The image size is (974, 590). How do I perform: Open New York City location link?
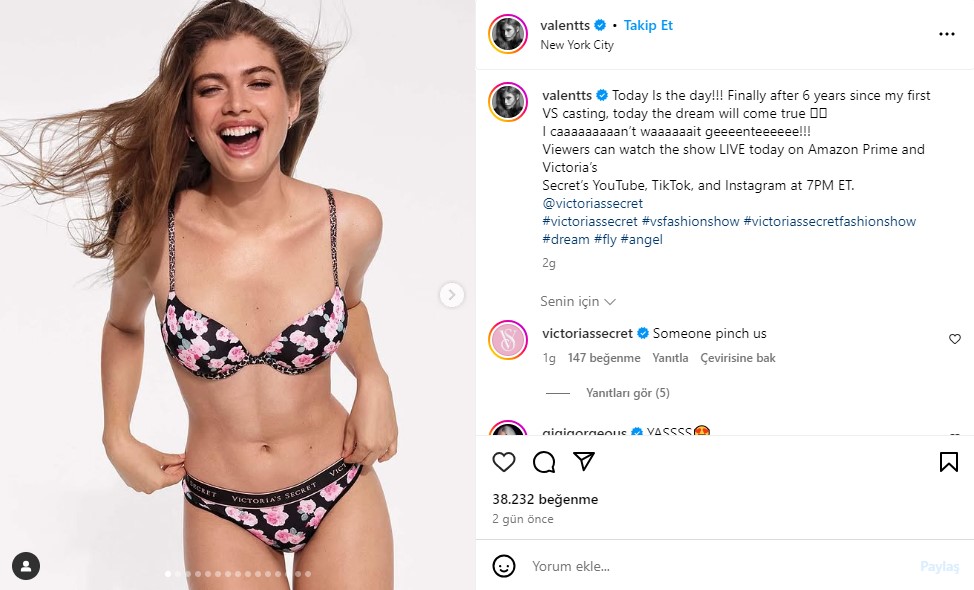pos(577,45)
